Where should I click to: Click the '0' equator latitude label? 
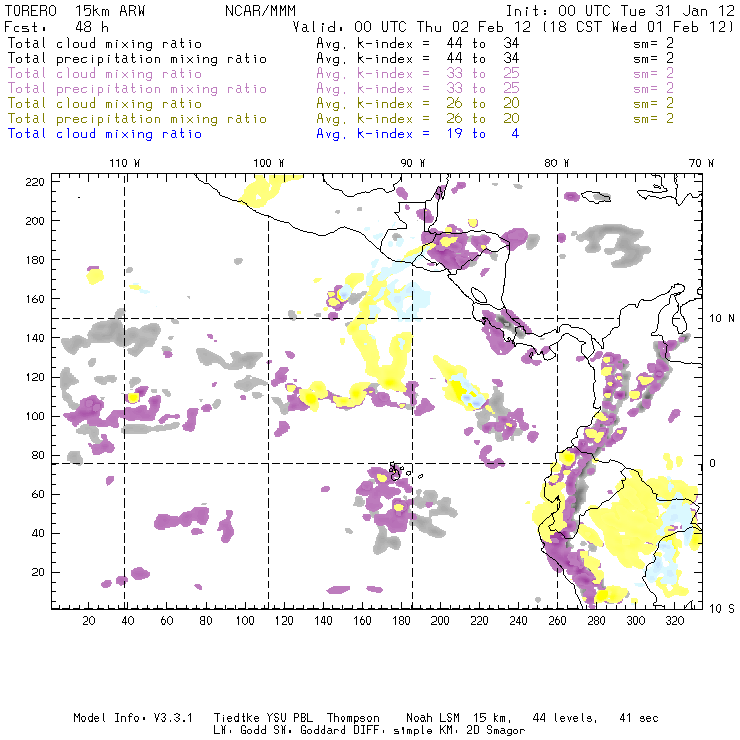coord(713,463)
